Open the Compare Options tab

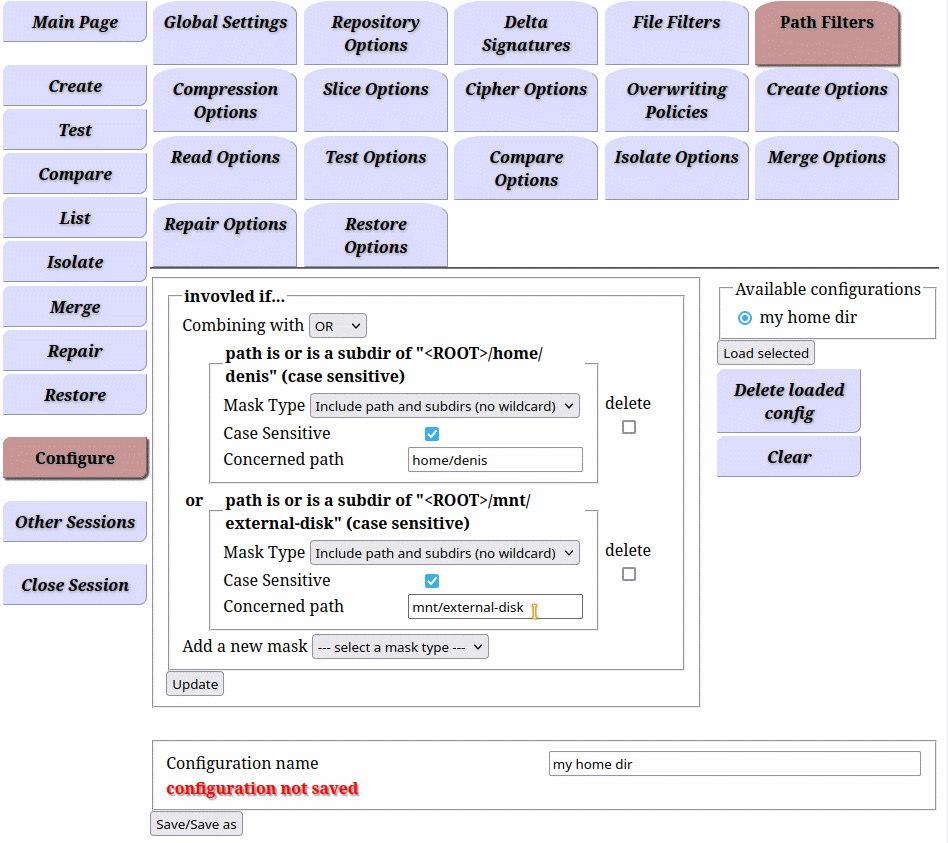pyautogui.click(x=526, y=168)
